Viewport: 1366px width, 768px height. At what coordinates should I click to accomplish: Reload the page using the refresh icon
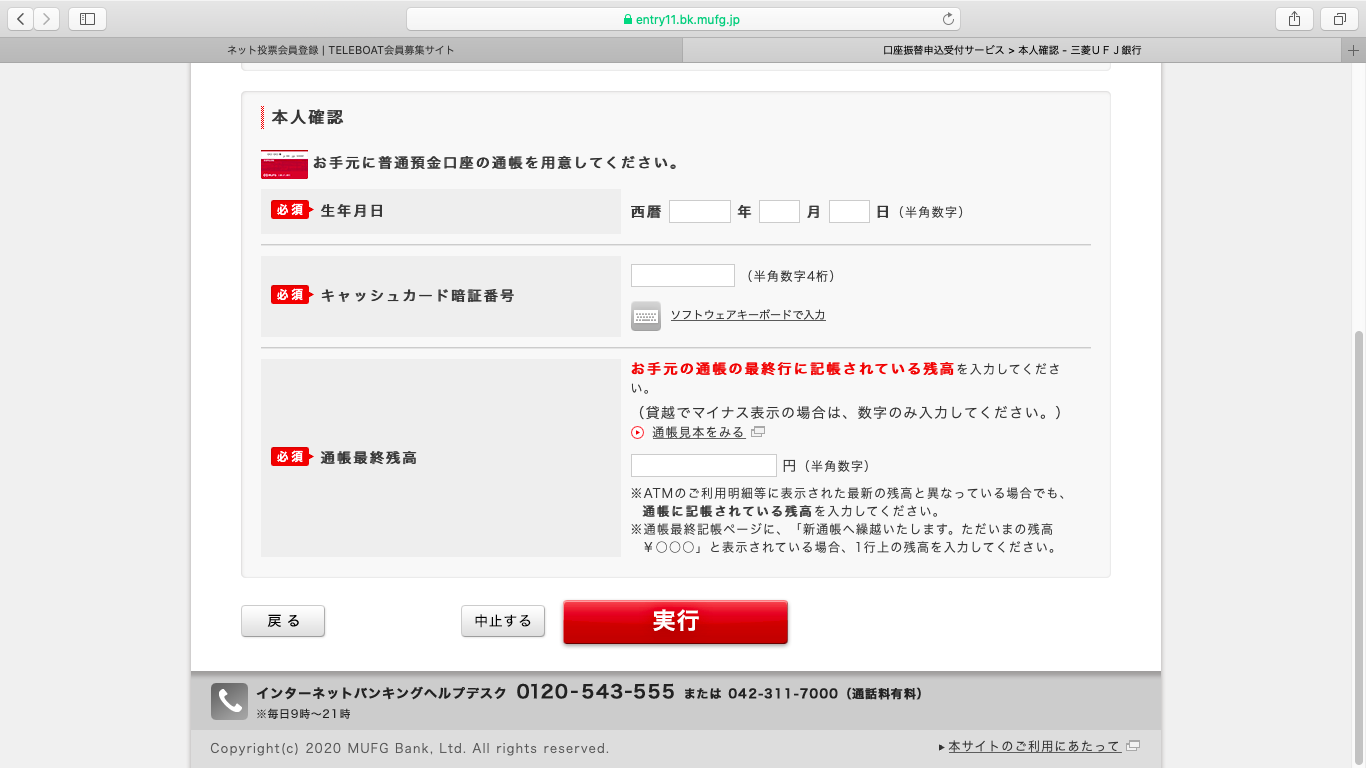[x=947, y=19]
